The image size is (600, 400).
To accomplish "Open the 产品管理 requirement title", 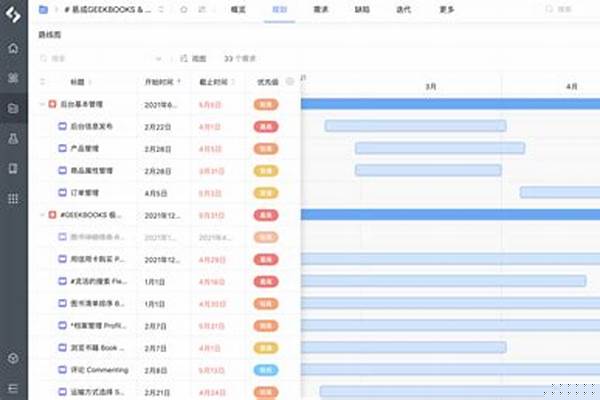I will (x=85, y=149).
